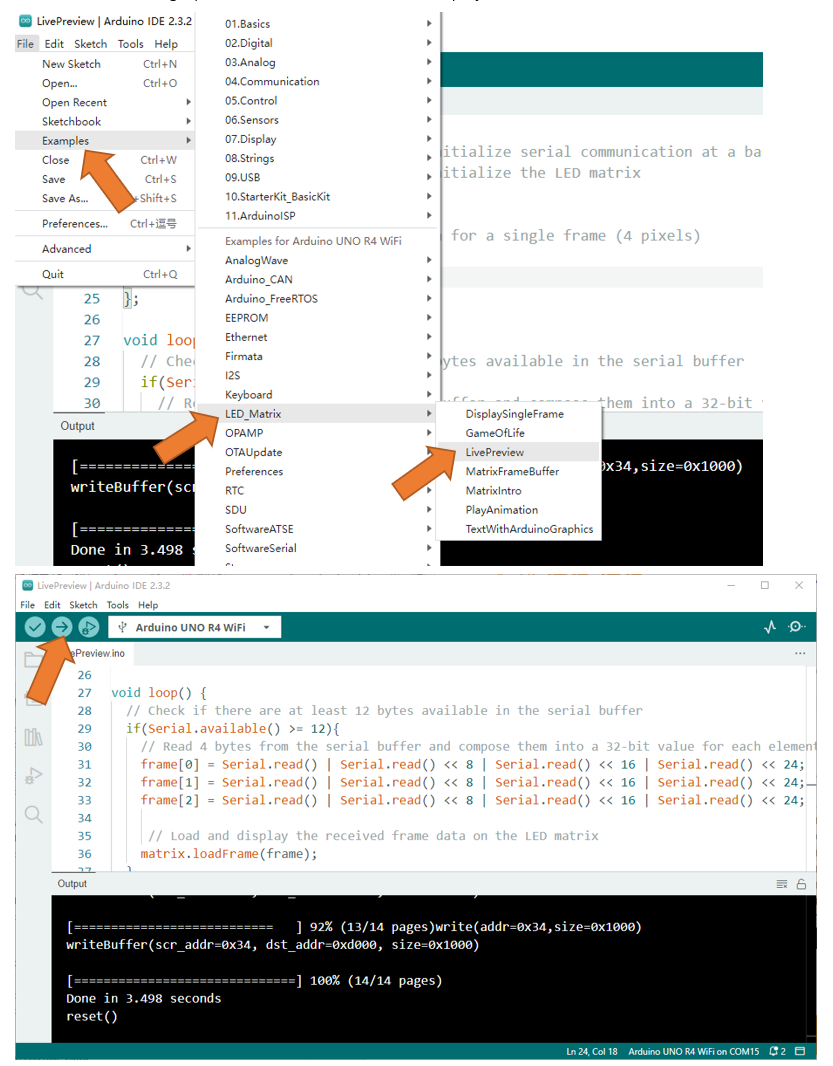
Task: Click the Verify checkmark button
Action: [x=35, y=627]
